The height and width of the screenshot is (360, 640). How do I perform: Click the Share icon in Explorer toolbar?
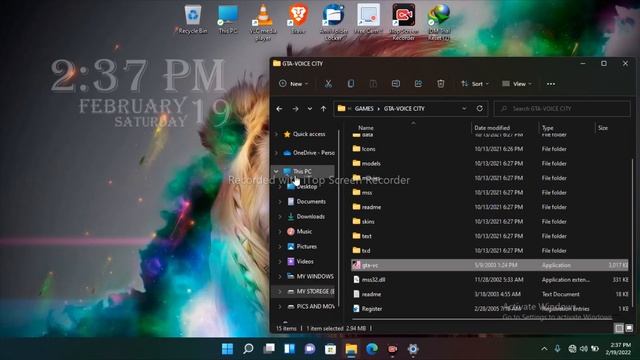[418, 84]
